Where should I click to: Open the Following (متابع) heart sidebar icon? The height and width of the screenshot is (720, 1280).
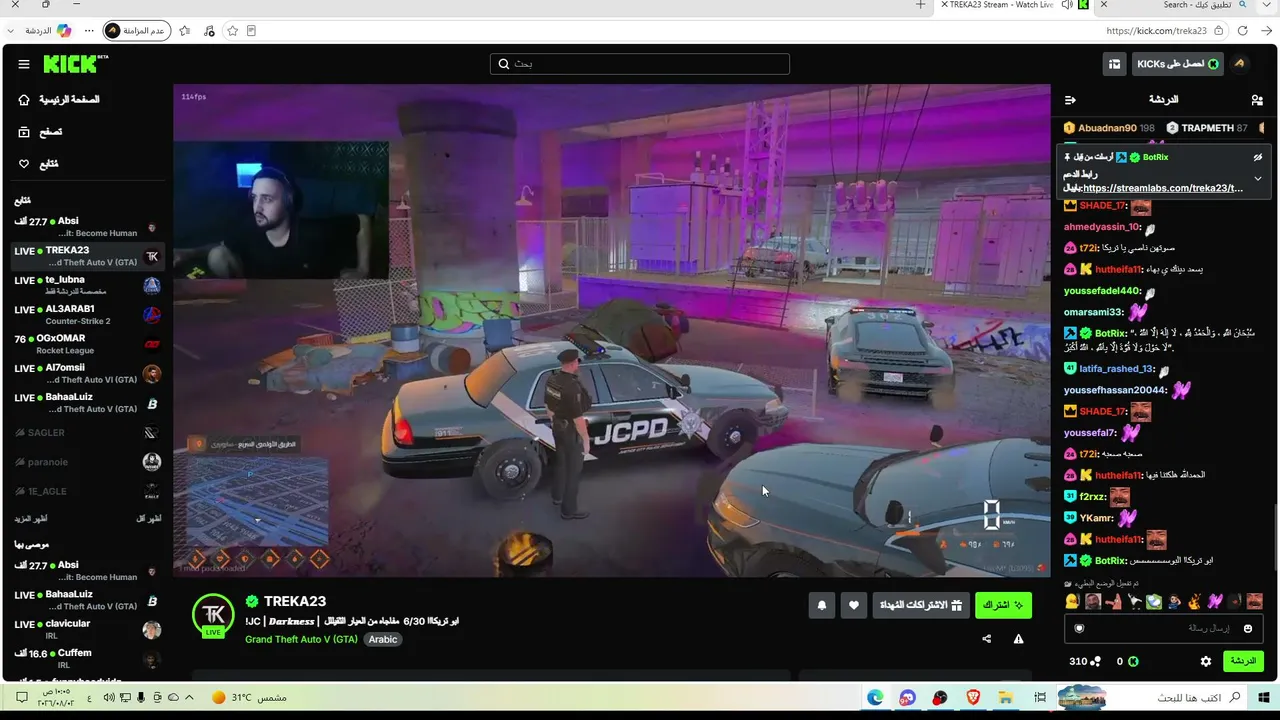pyautogui.click(x=24, y=164)
